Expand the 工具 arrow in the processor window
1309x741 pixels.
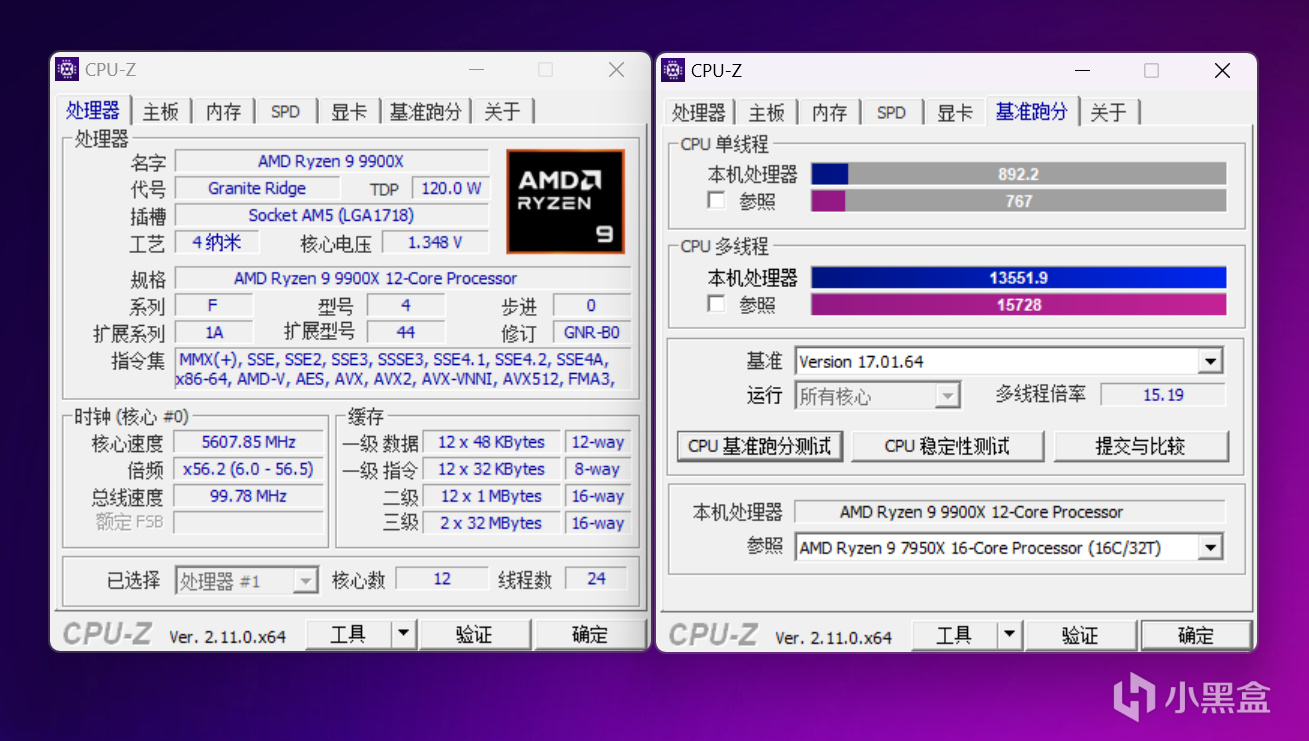[403, 634]
